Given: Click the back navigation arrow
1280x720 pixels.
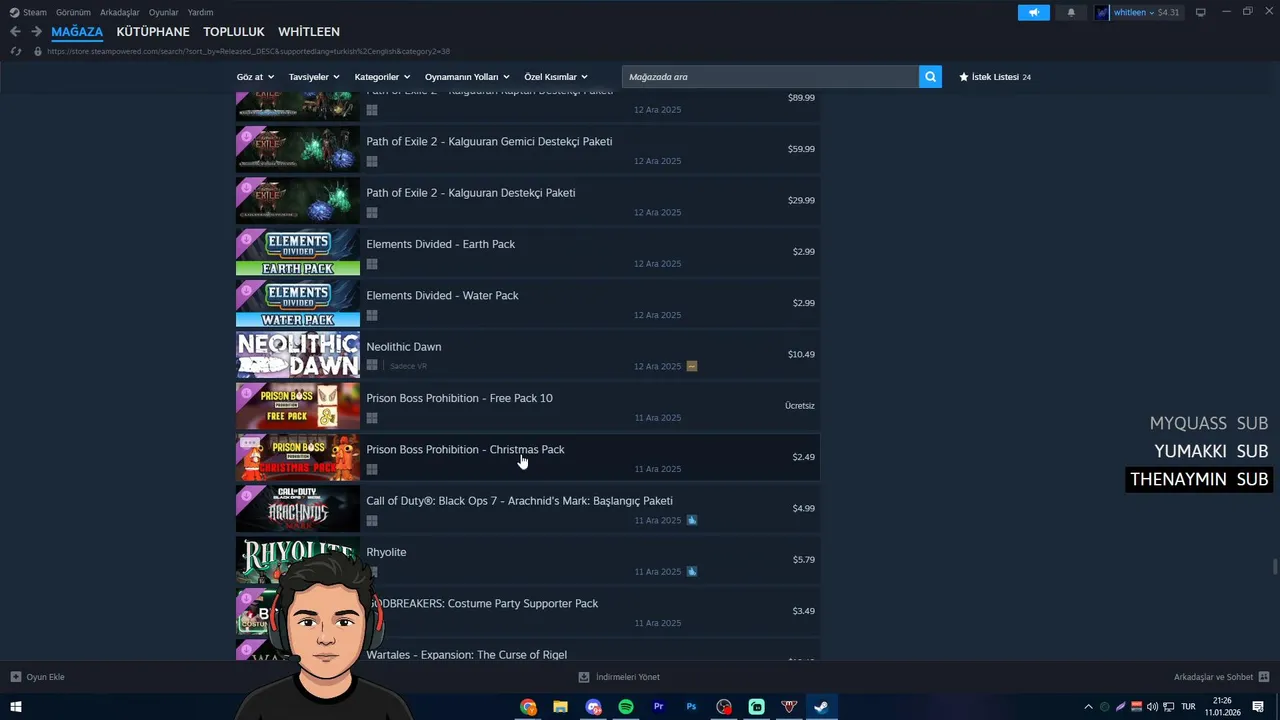Looking at the screenshot, I should pyautogui.click(x=15, y=32).
